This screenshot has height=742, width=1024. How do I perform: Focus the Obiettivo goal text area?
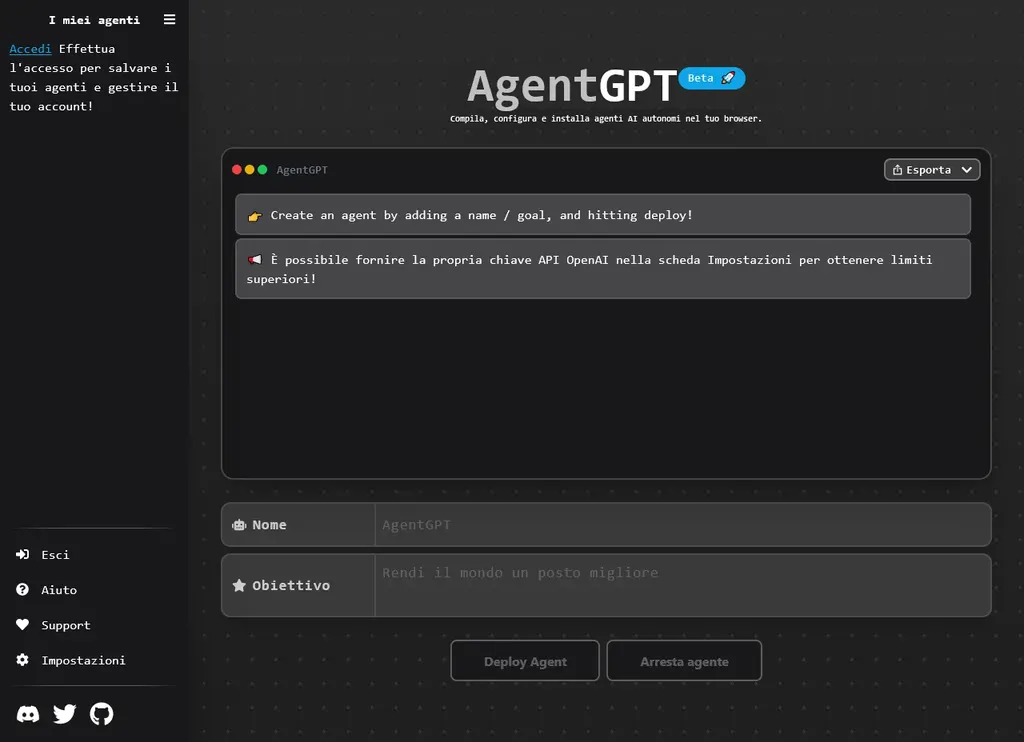tap(682, 585)
